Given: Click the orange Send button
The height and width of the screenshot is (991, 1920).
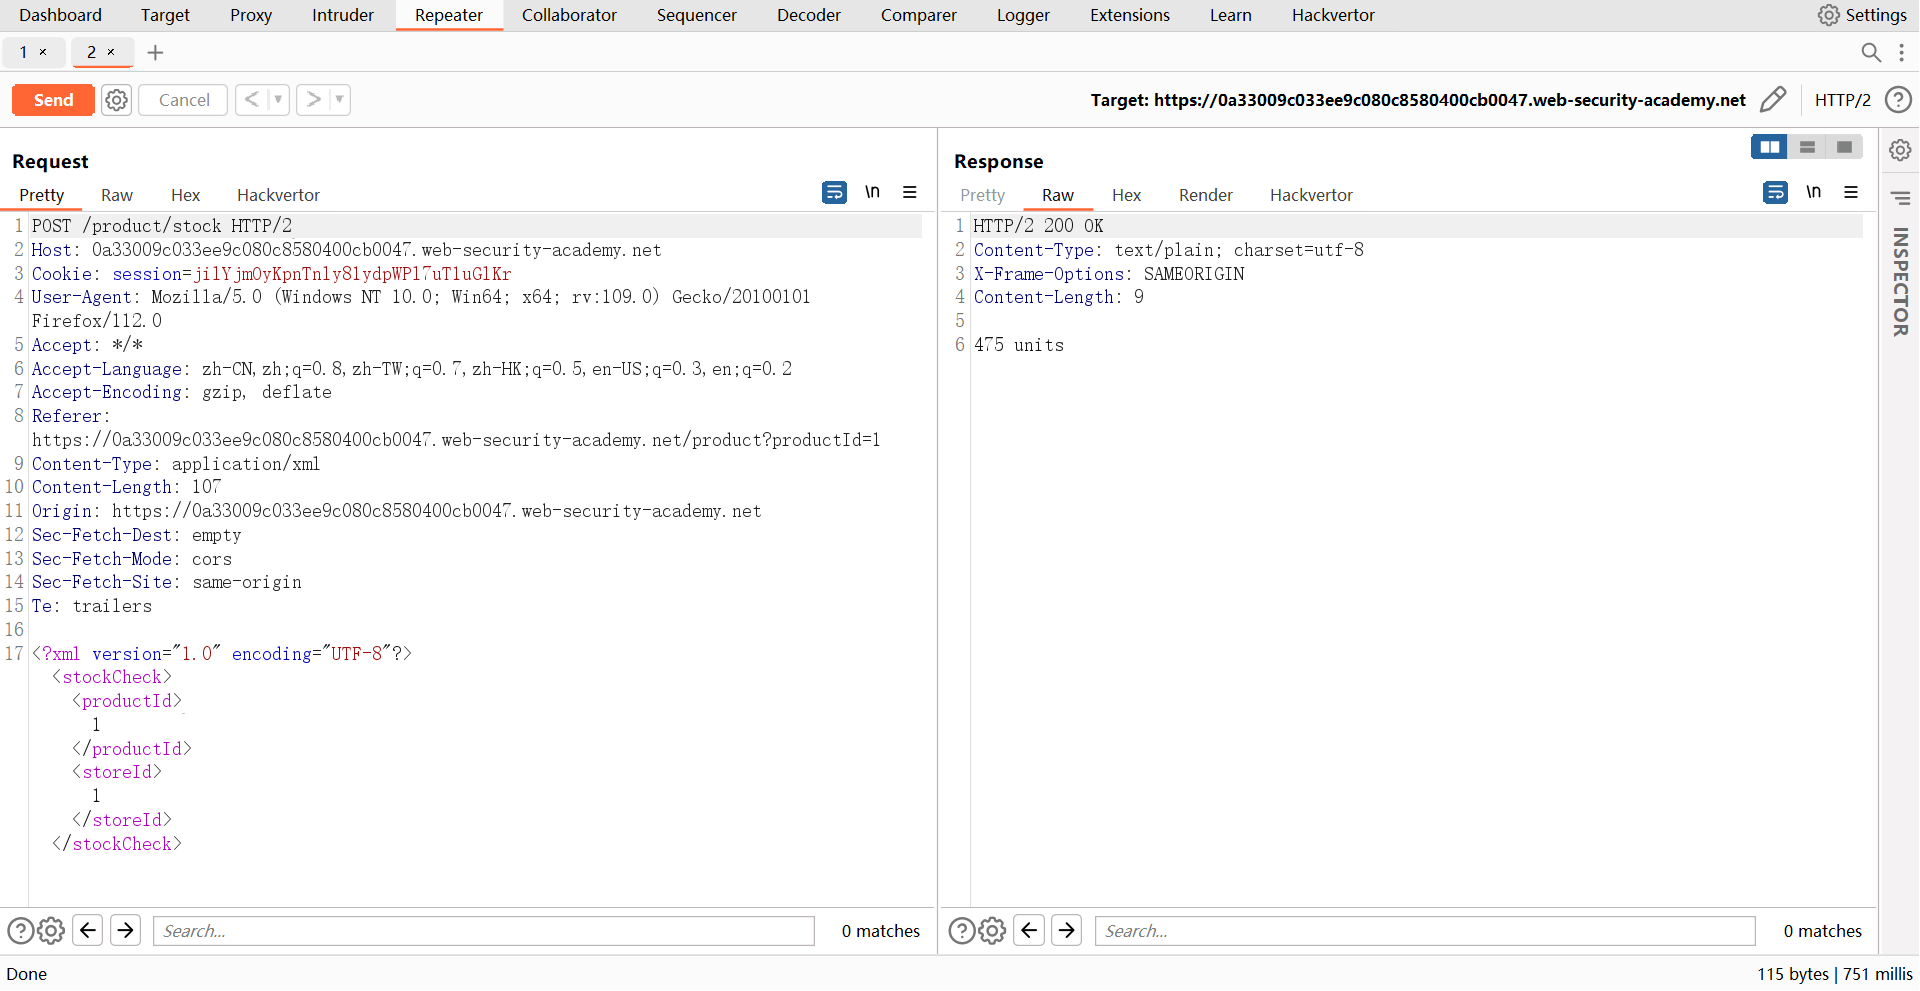Looking at the screenshot, I should [x=53, y=100].
